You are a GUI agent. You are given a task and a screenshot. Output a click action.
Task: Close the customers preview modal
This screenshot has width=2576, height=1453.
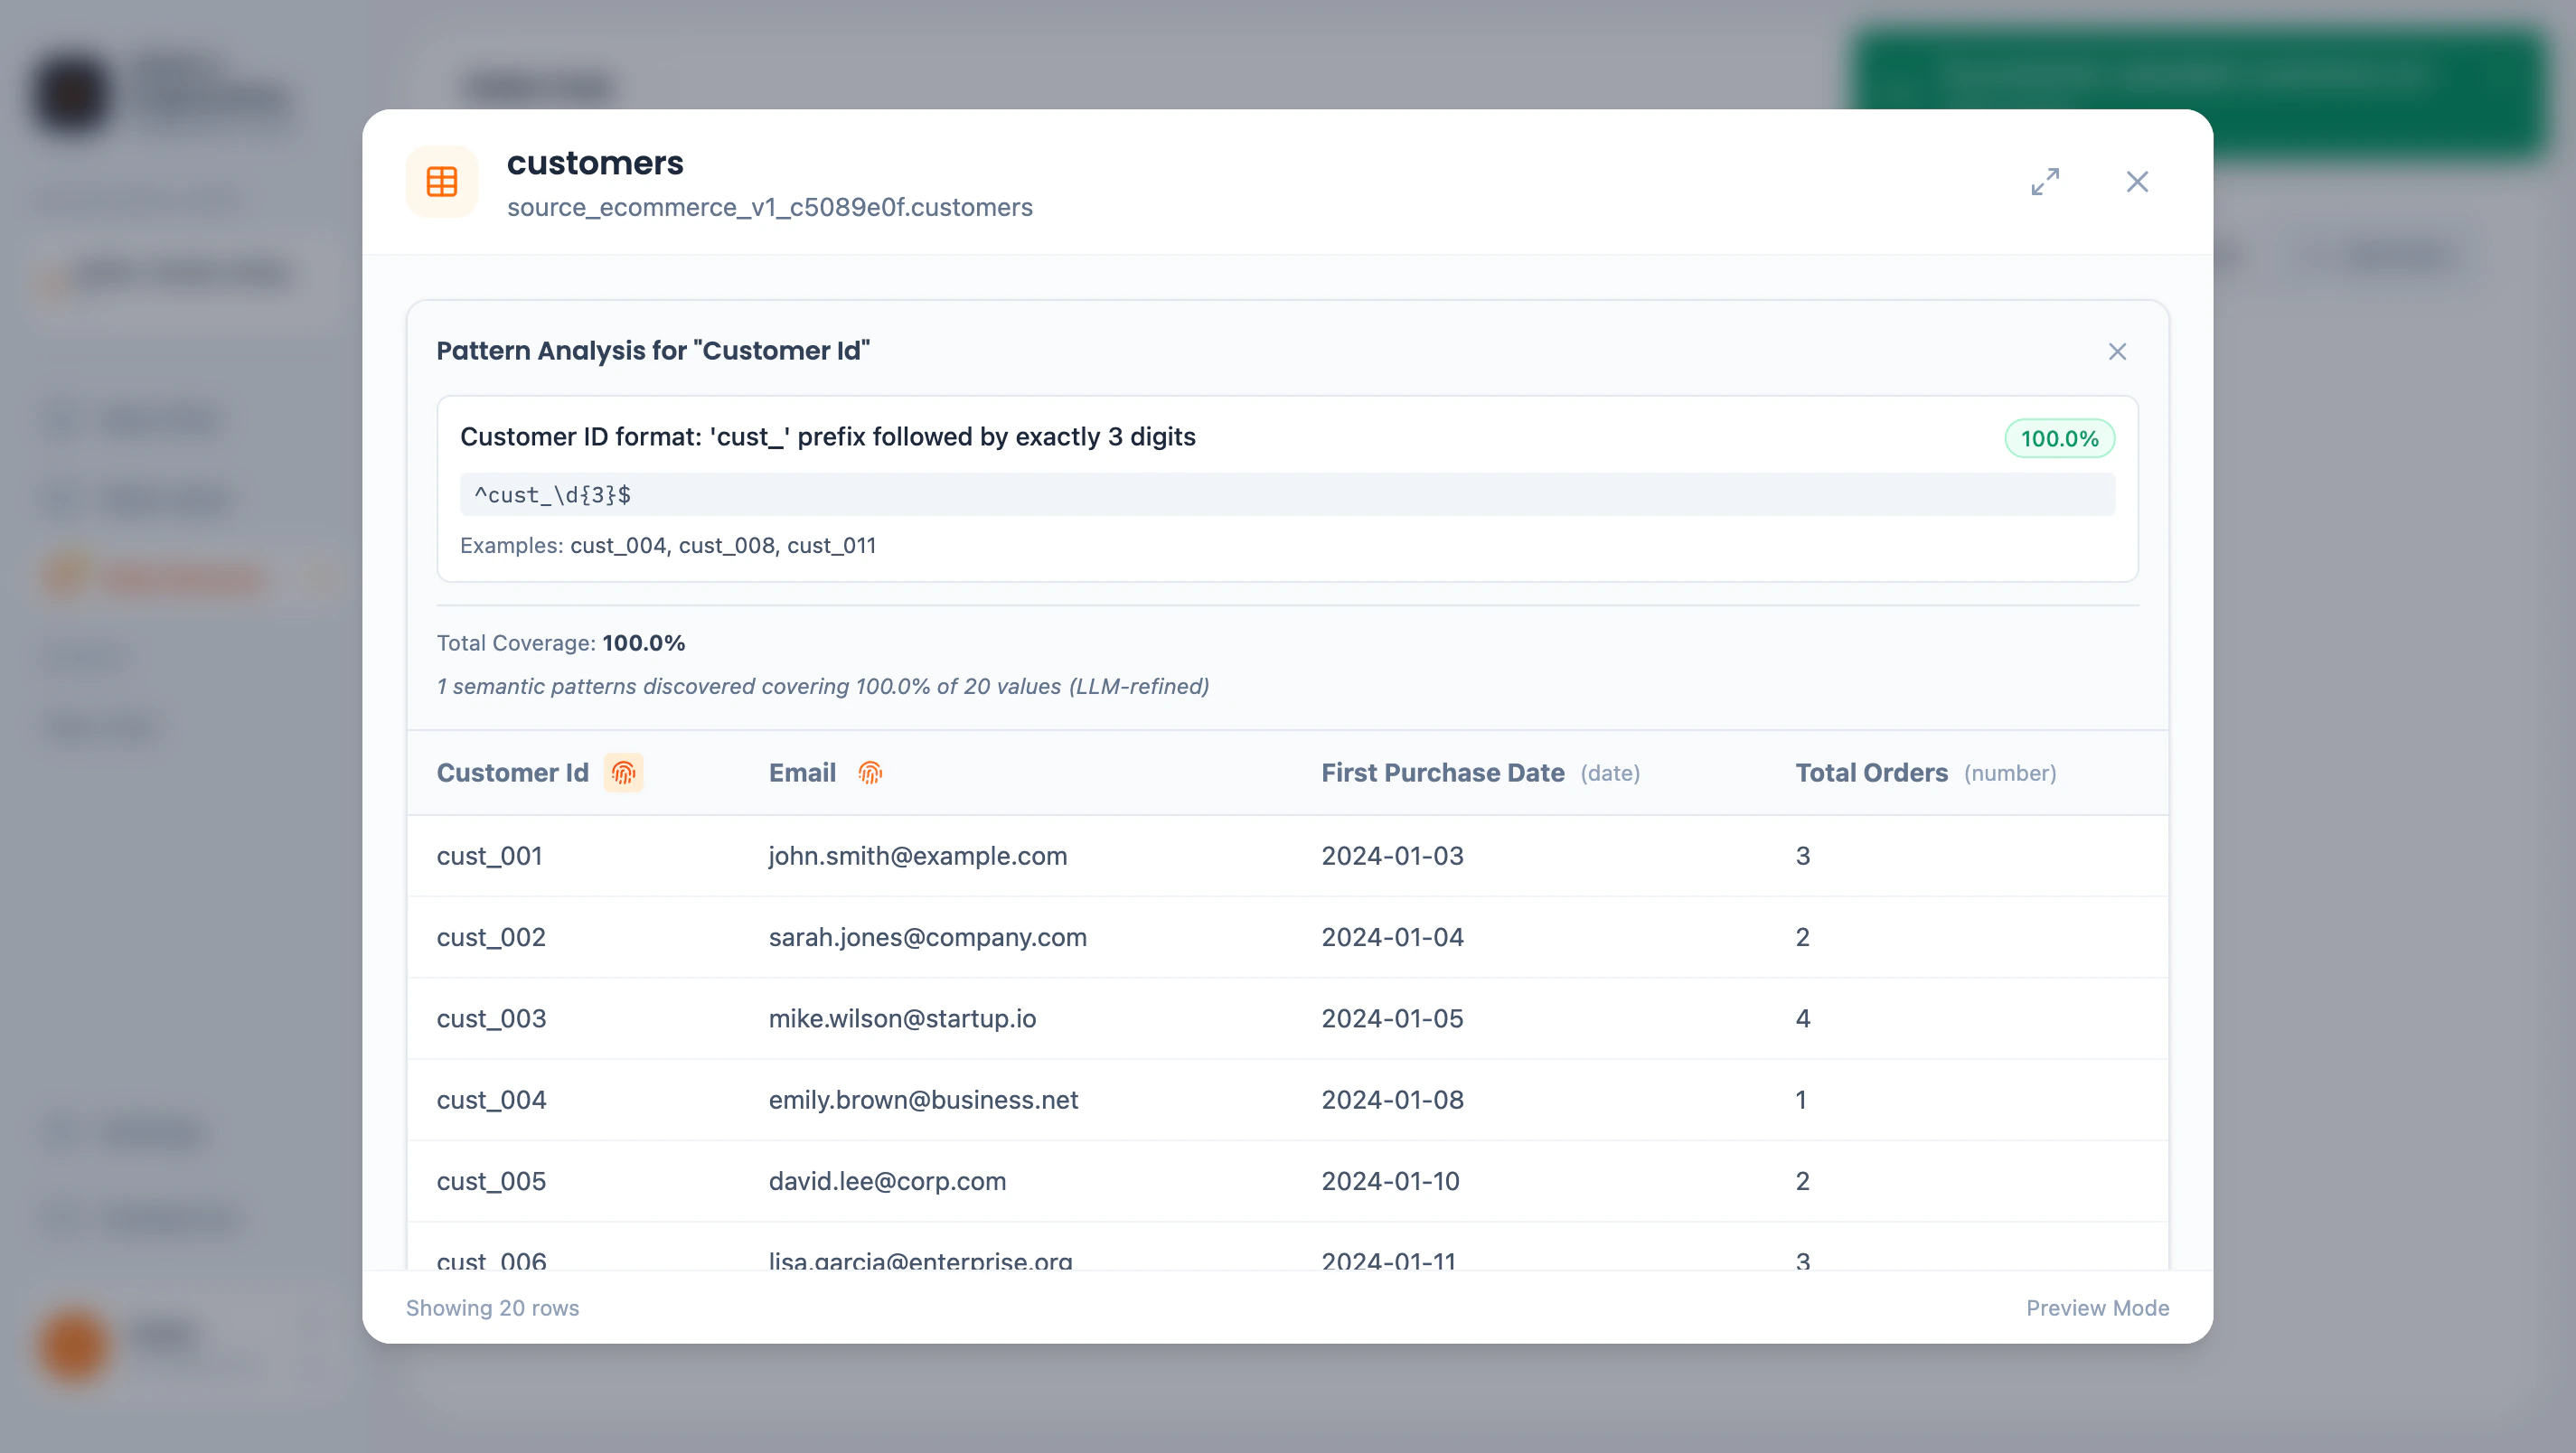tap(2137, 182)
